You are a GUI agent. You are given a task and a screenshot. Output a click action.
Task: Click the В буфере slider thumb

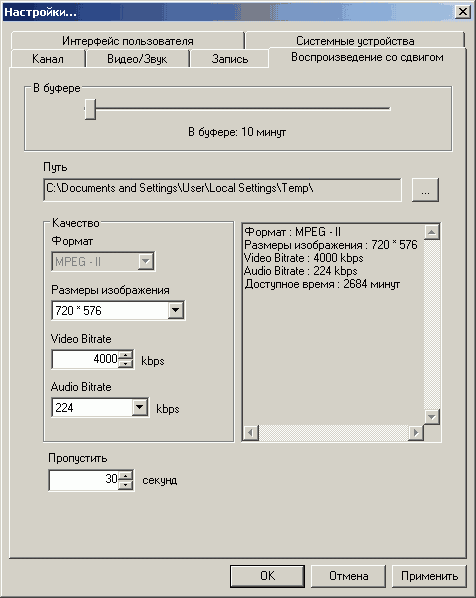click(x=90, y=109)
